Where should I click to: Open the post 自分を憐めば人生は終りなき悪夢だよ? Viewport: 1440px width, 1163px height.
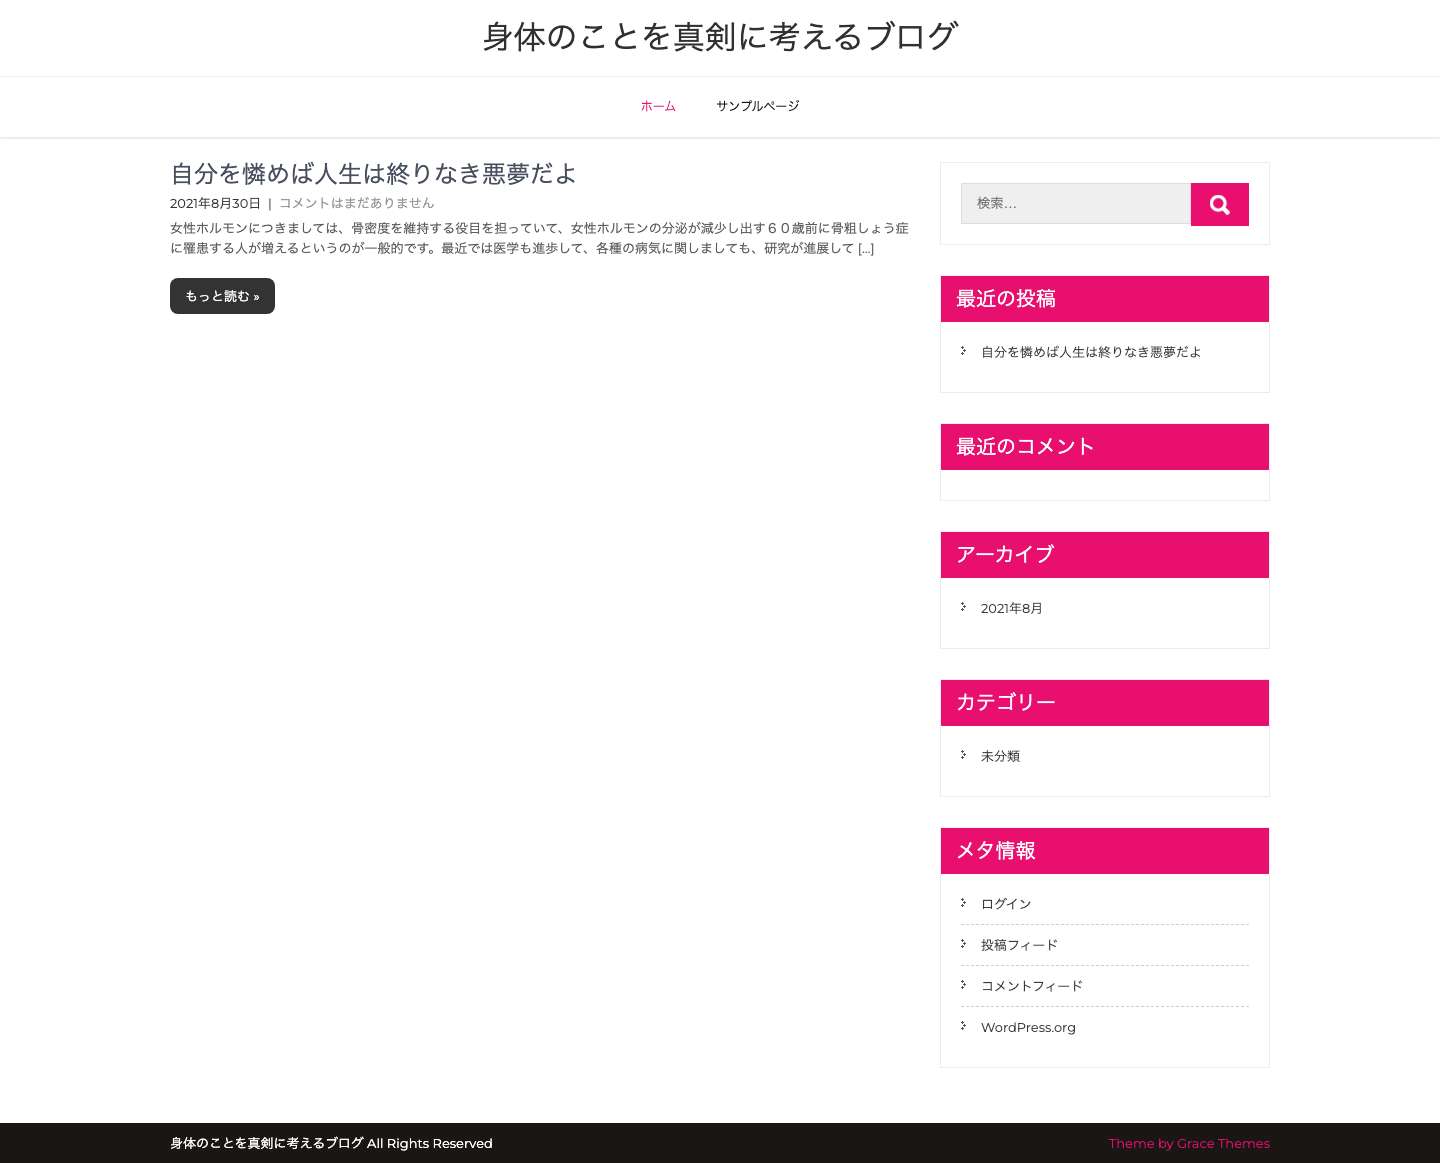[x=372, y=174]
